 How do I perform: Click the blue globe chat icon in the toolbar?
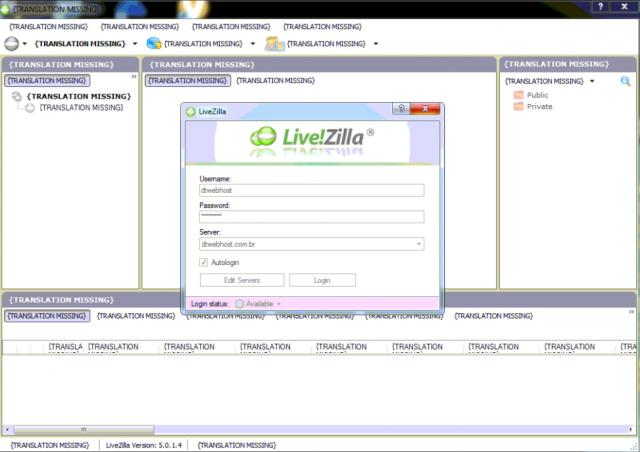pos(154,43)
